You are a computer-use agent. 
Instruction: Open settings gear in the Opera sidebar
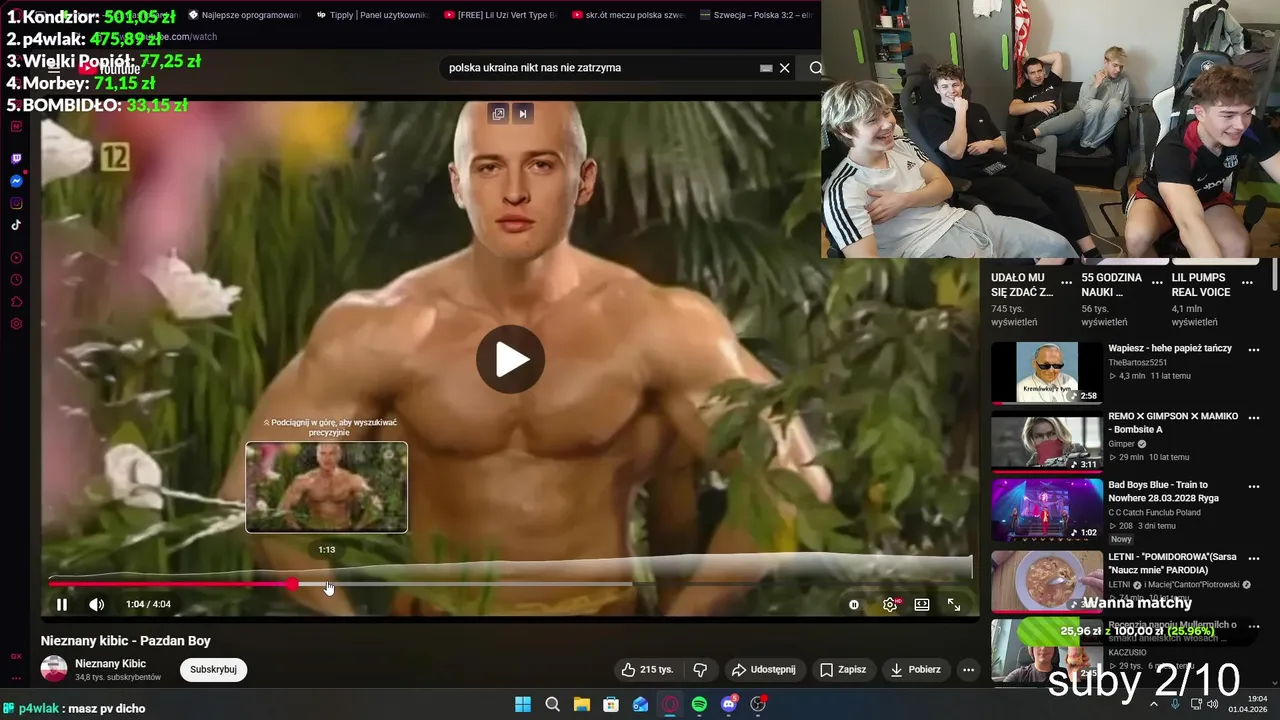tap(16, 324)
